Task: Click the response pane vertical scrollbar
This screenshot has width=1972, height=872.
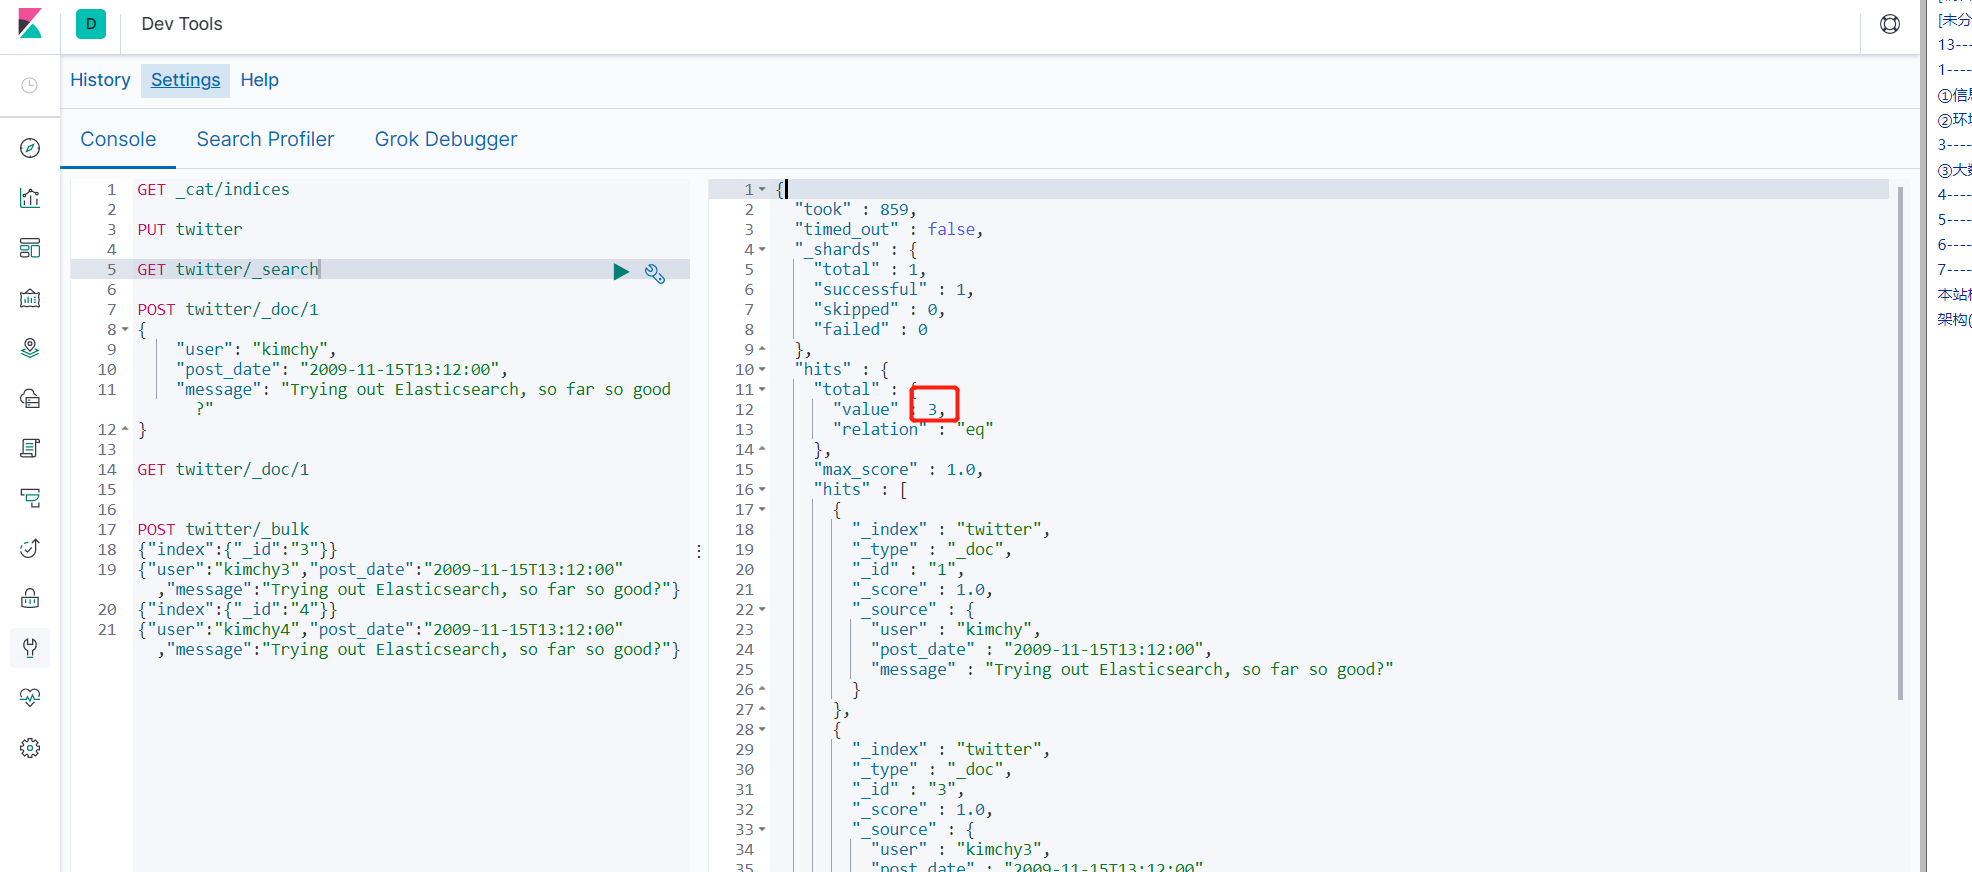Action: coord(1900,443)
